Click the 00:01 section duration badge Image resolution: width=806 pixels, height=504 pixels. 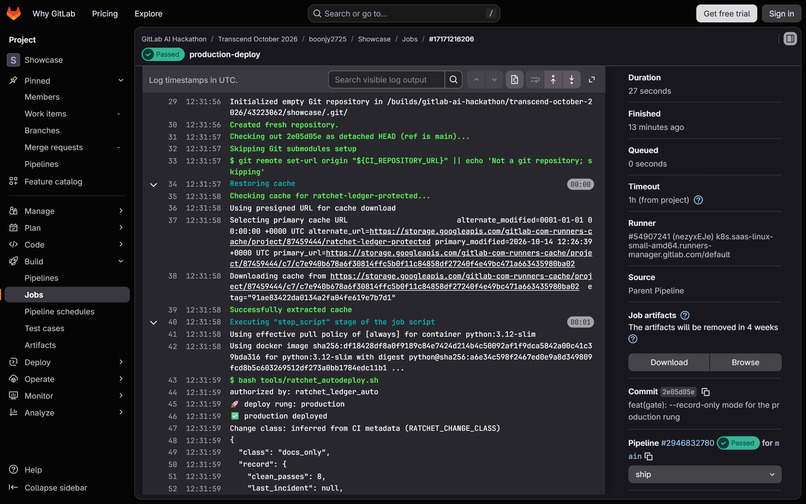(x=580, y=322)
